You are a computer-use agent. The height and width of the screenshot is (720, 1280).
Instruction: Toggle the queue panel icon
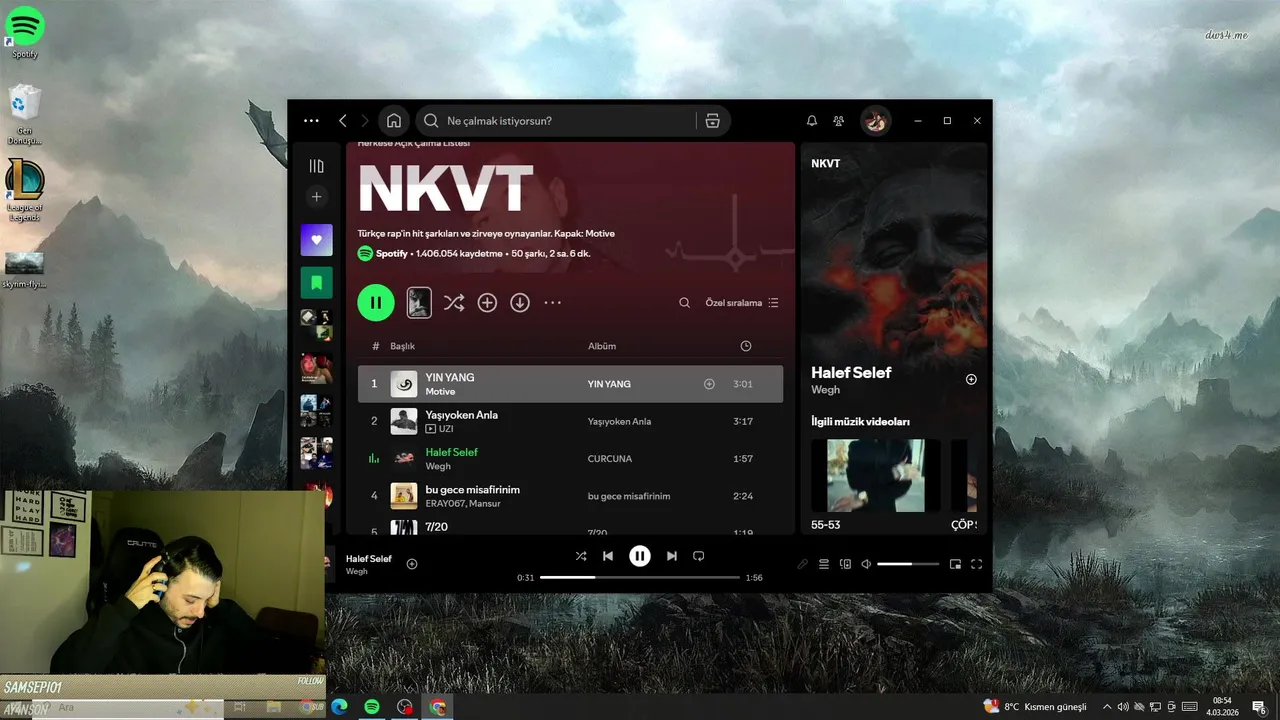pyautogui.click(x=824, y=564)
